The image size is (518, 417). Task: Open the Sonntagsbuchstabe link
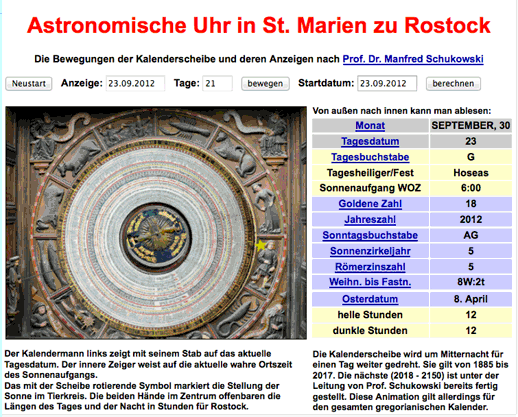point(370,235)
